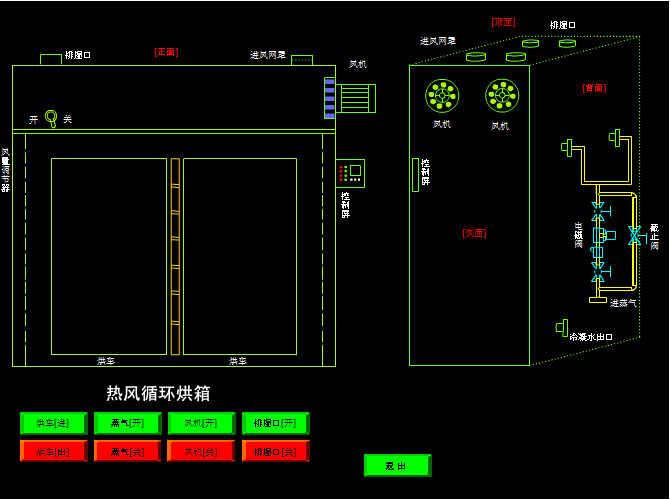Turn off steam with 蒸气[关]
Screen dimensions: 670x499
127,452
